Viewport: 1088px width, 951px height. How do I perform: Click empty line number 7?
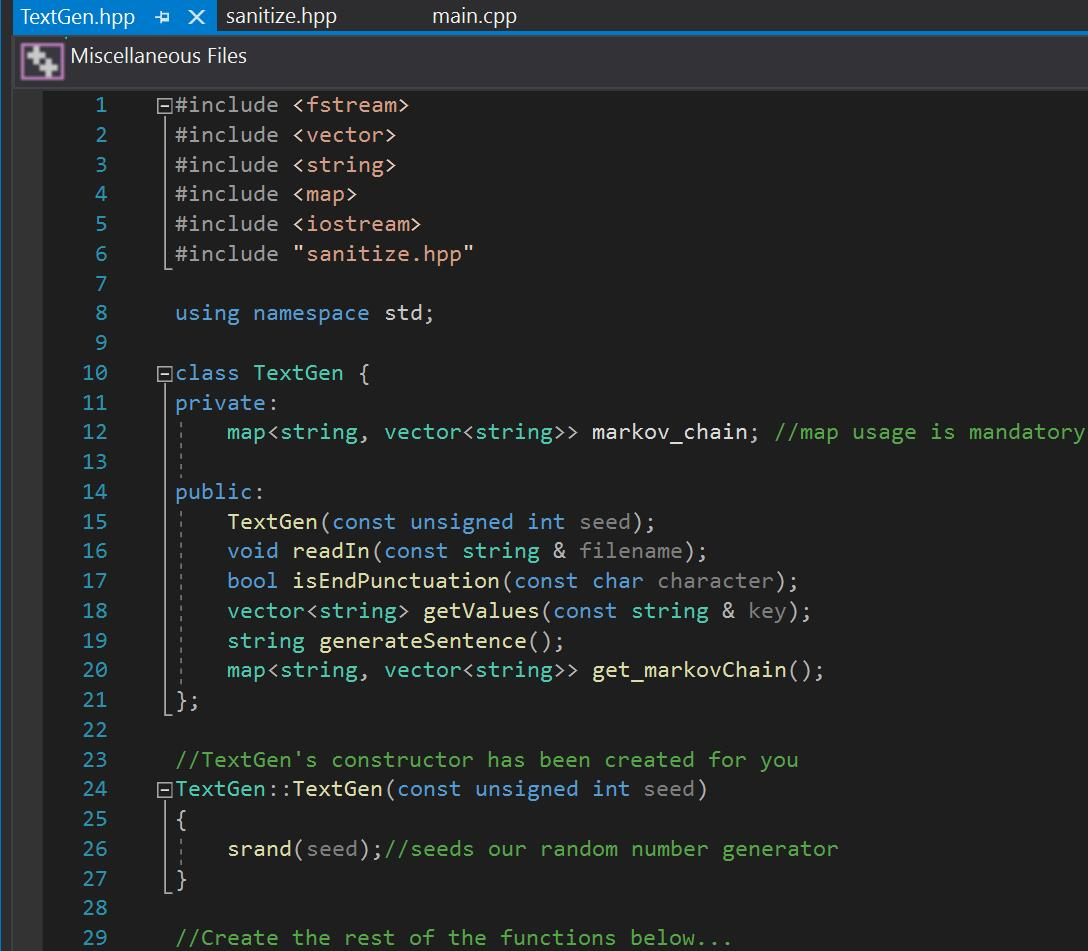coord(101,284)
